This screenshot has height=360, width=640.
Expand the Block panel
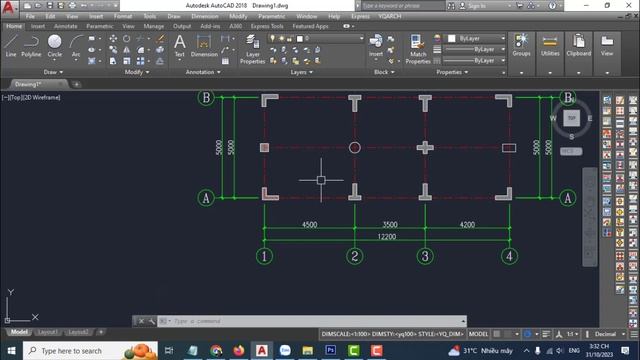coord(384,72)
